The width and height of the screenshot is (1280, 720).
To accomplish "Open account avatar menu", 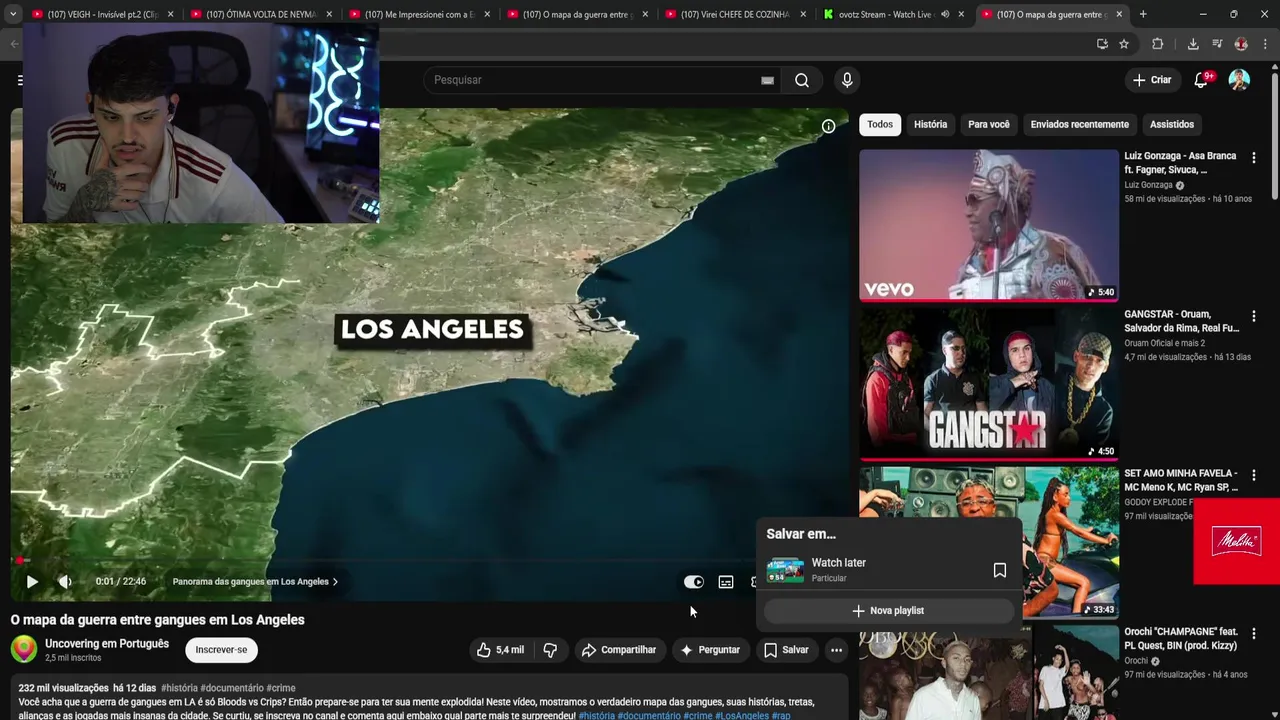I will 1239,80.
